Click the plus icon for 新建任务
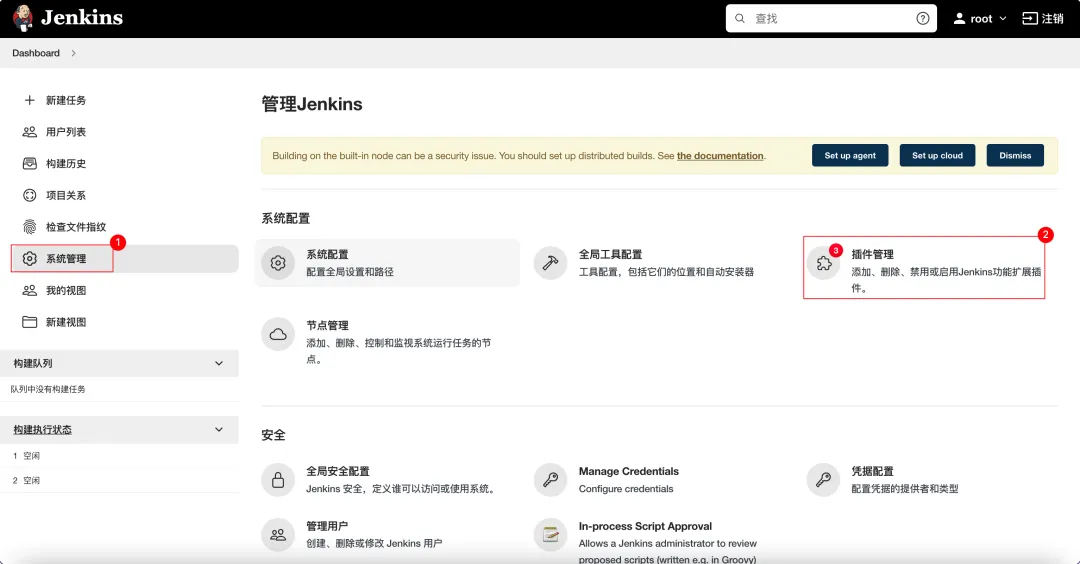1080x564 pixels. click(30, 101)
